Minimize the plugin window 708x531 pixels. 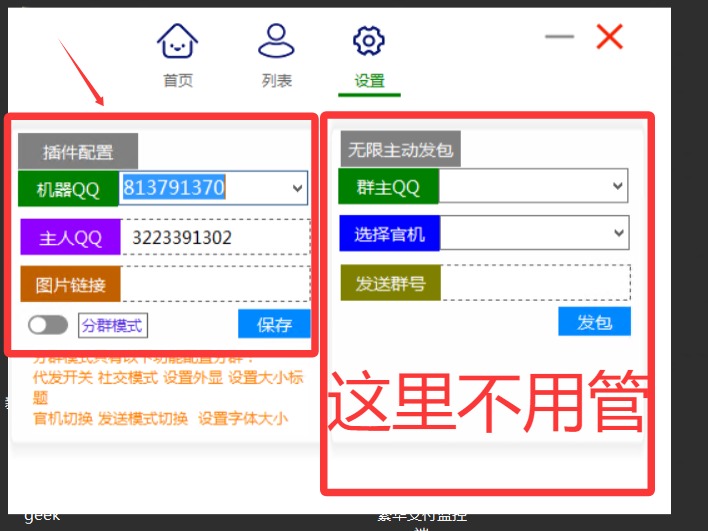click(x=560, y=37)
